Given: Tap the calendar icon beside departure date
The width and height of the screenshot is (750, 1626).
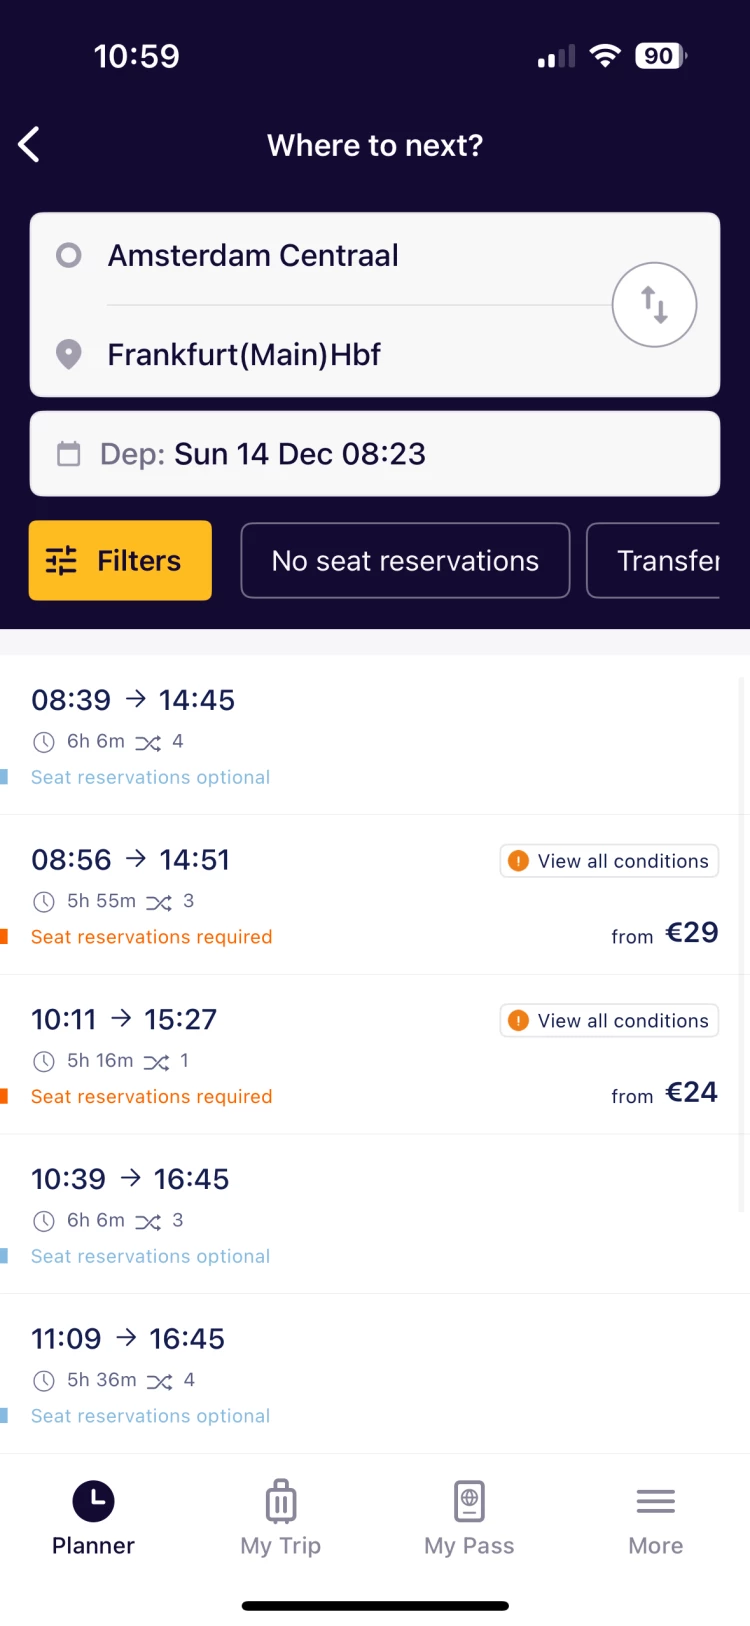Looking at the screenshot, I should [69, 454].
